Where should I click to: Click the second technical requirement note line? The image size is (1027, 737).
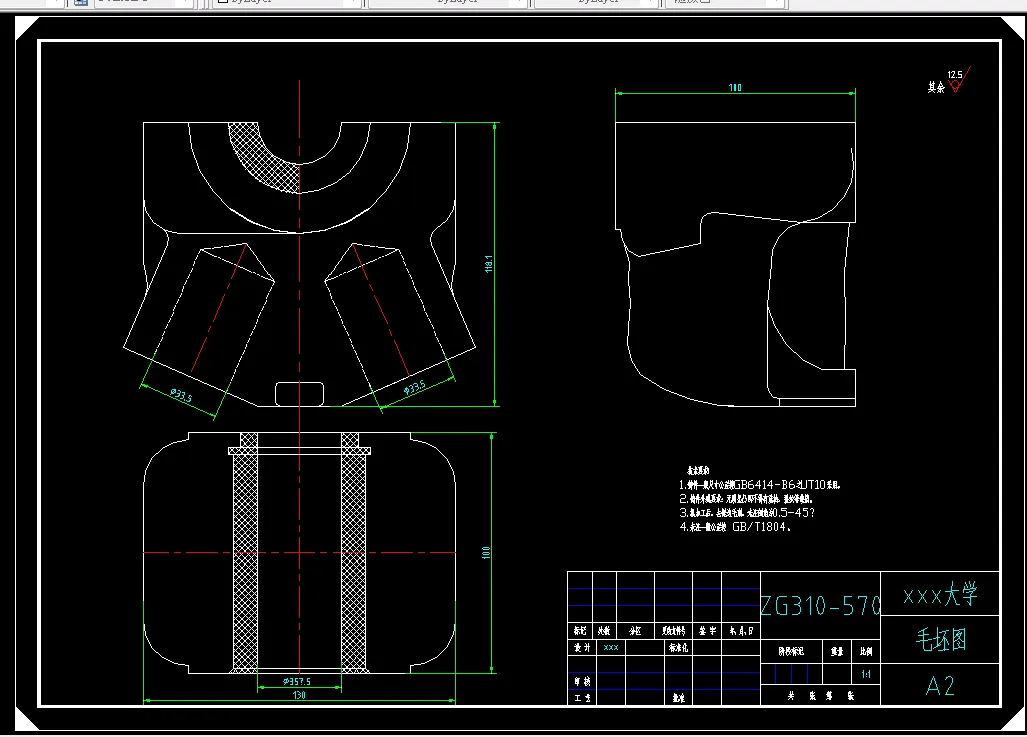(x=746, y=499)
